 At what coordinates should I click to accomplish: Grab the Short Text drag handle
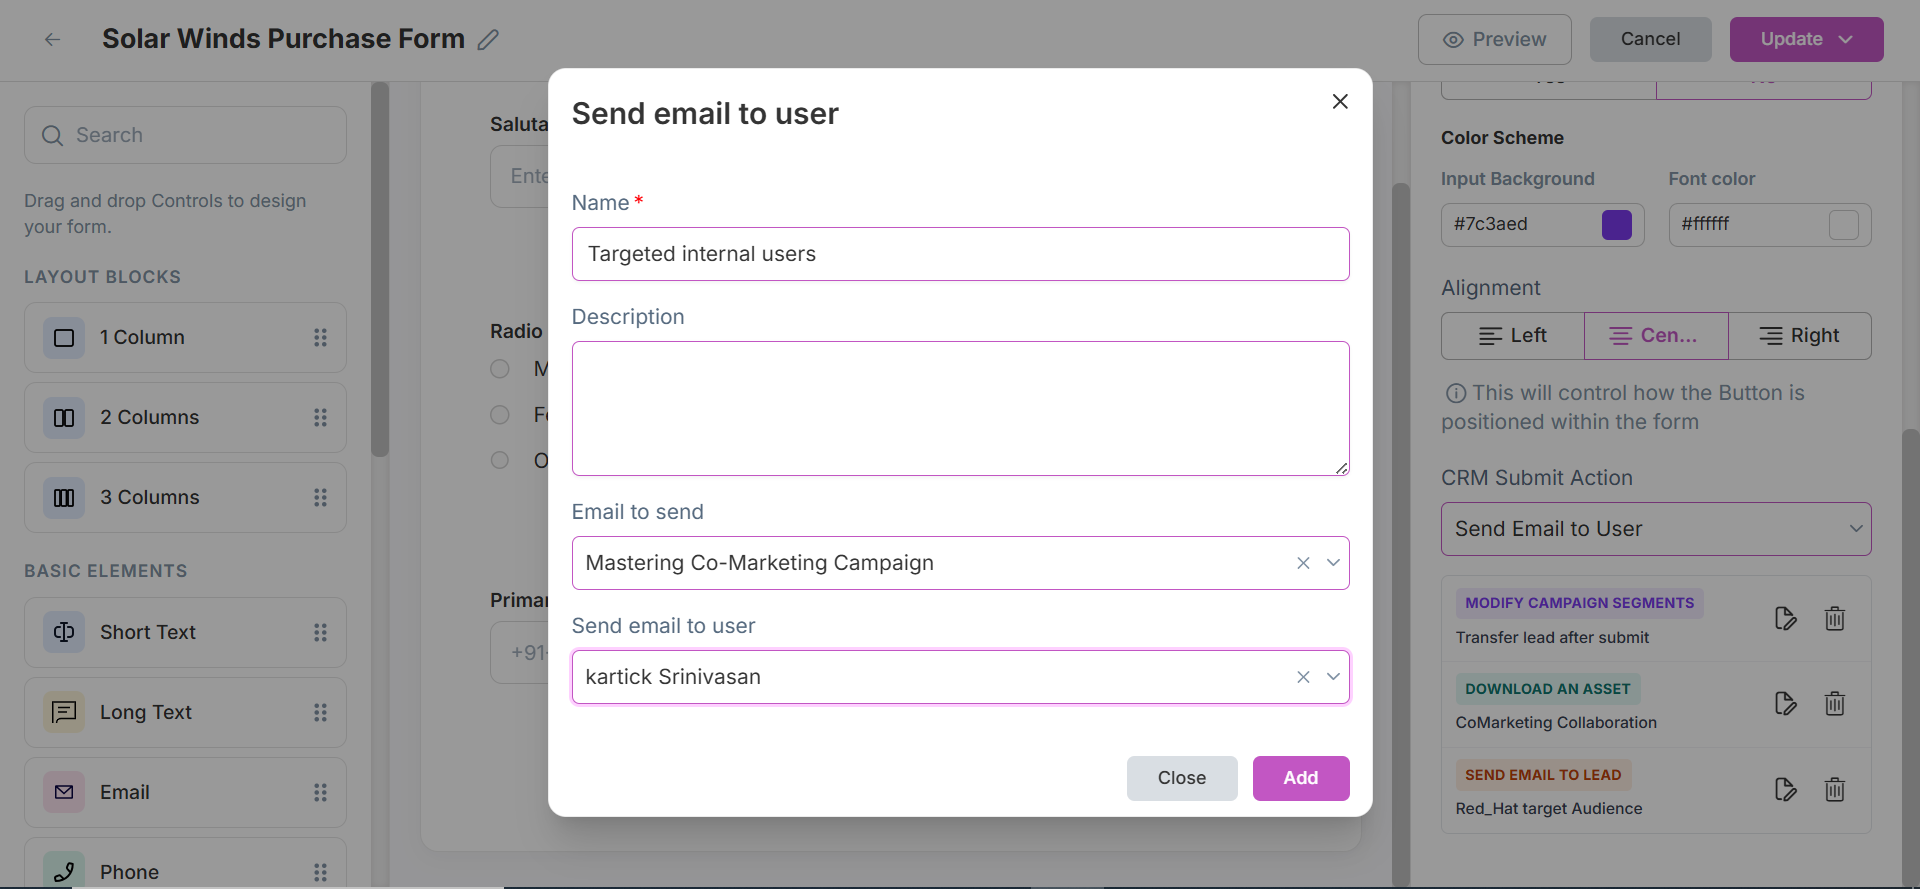pos(320,632)
